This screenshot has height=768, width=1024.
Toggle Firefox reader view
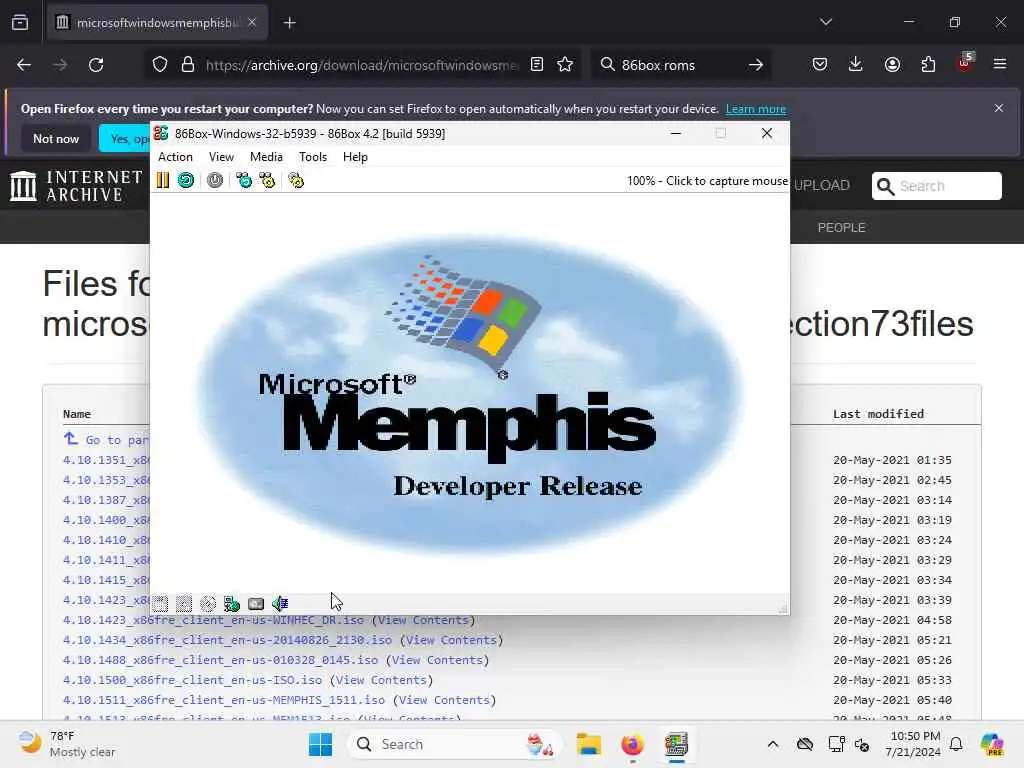(537, 64)
